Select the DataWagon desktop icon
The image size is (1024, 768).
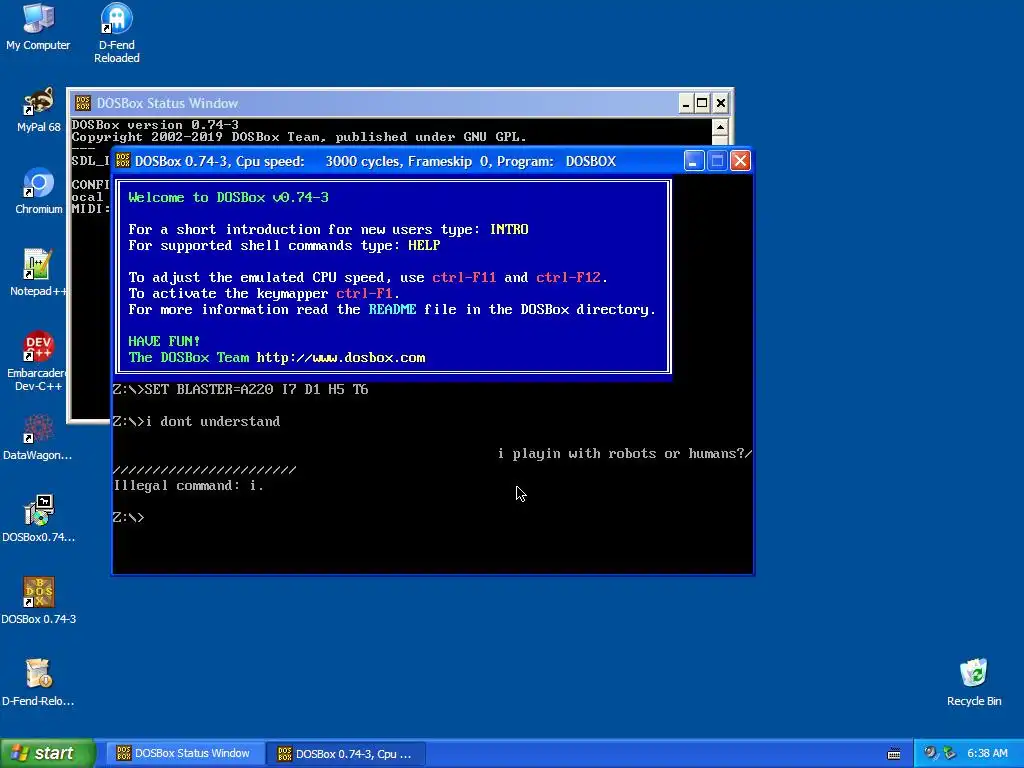(38, 438)
